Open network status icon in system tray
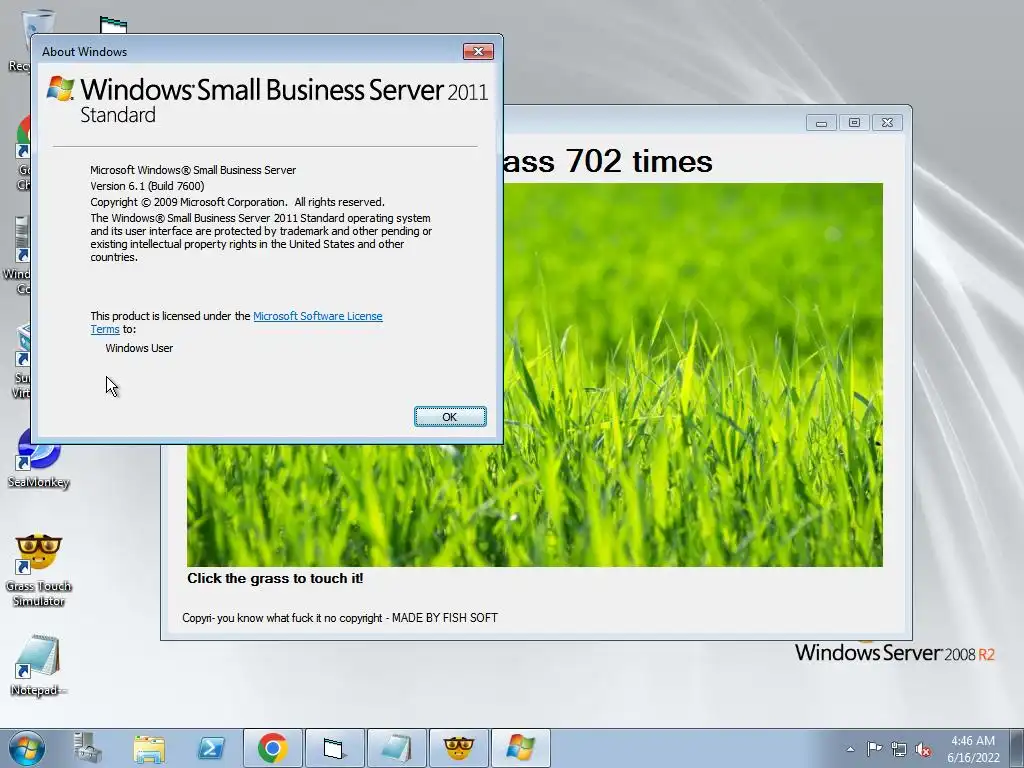This screenshot has width=1024, height=768. pos(899,749)
